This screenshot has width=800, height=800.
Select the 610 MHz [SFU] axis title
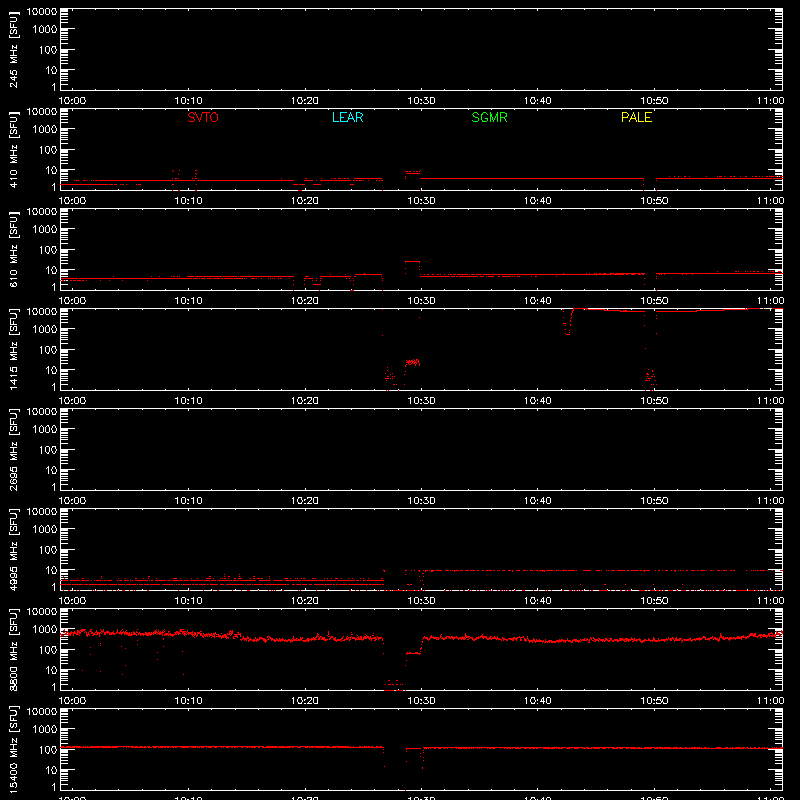tap(13, 250)
